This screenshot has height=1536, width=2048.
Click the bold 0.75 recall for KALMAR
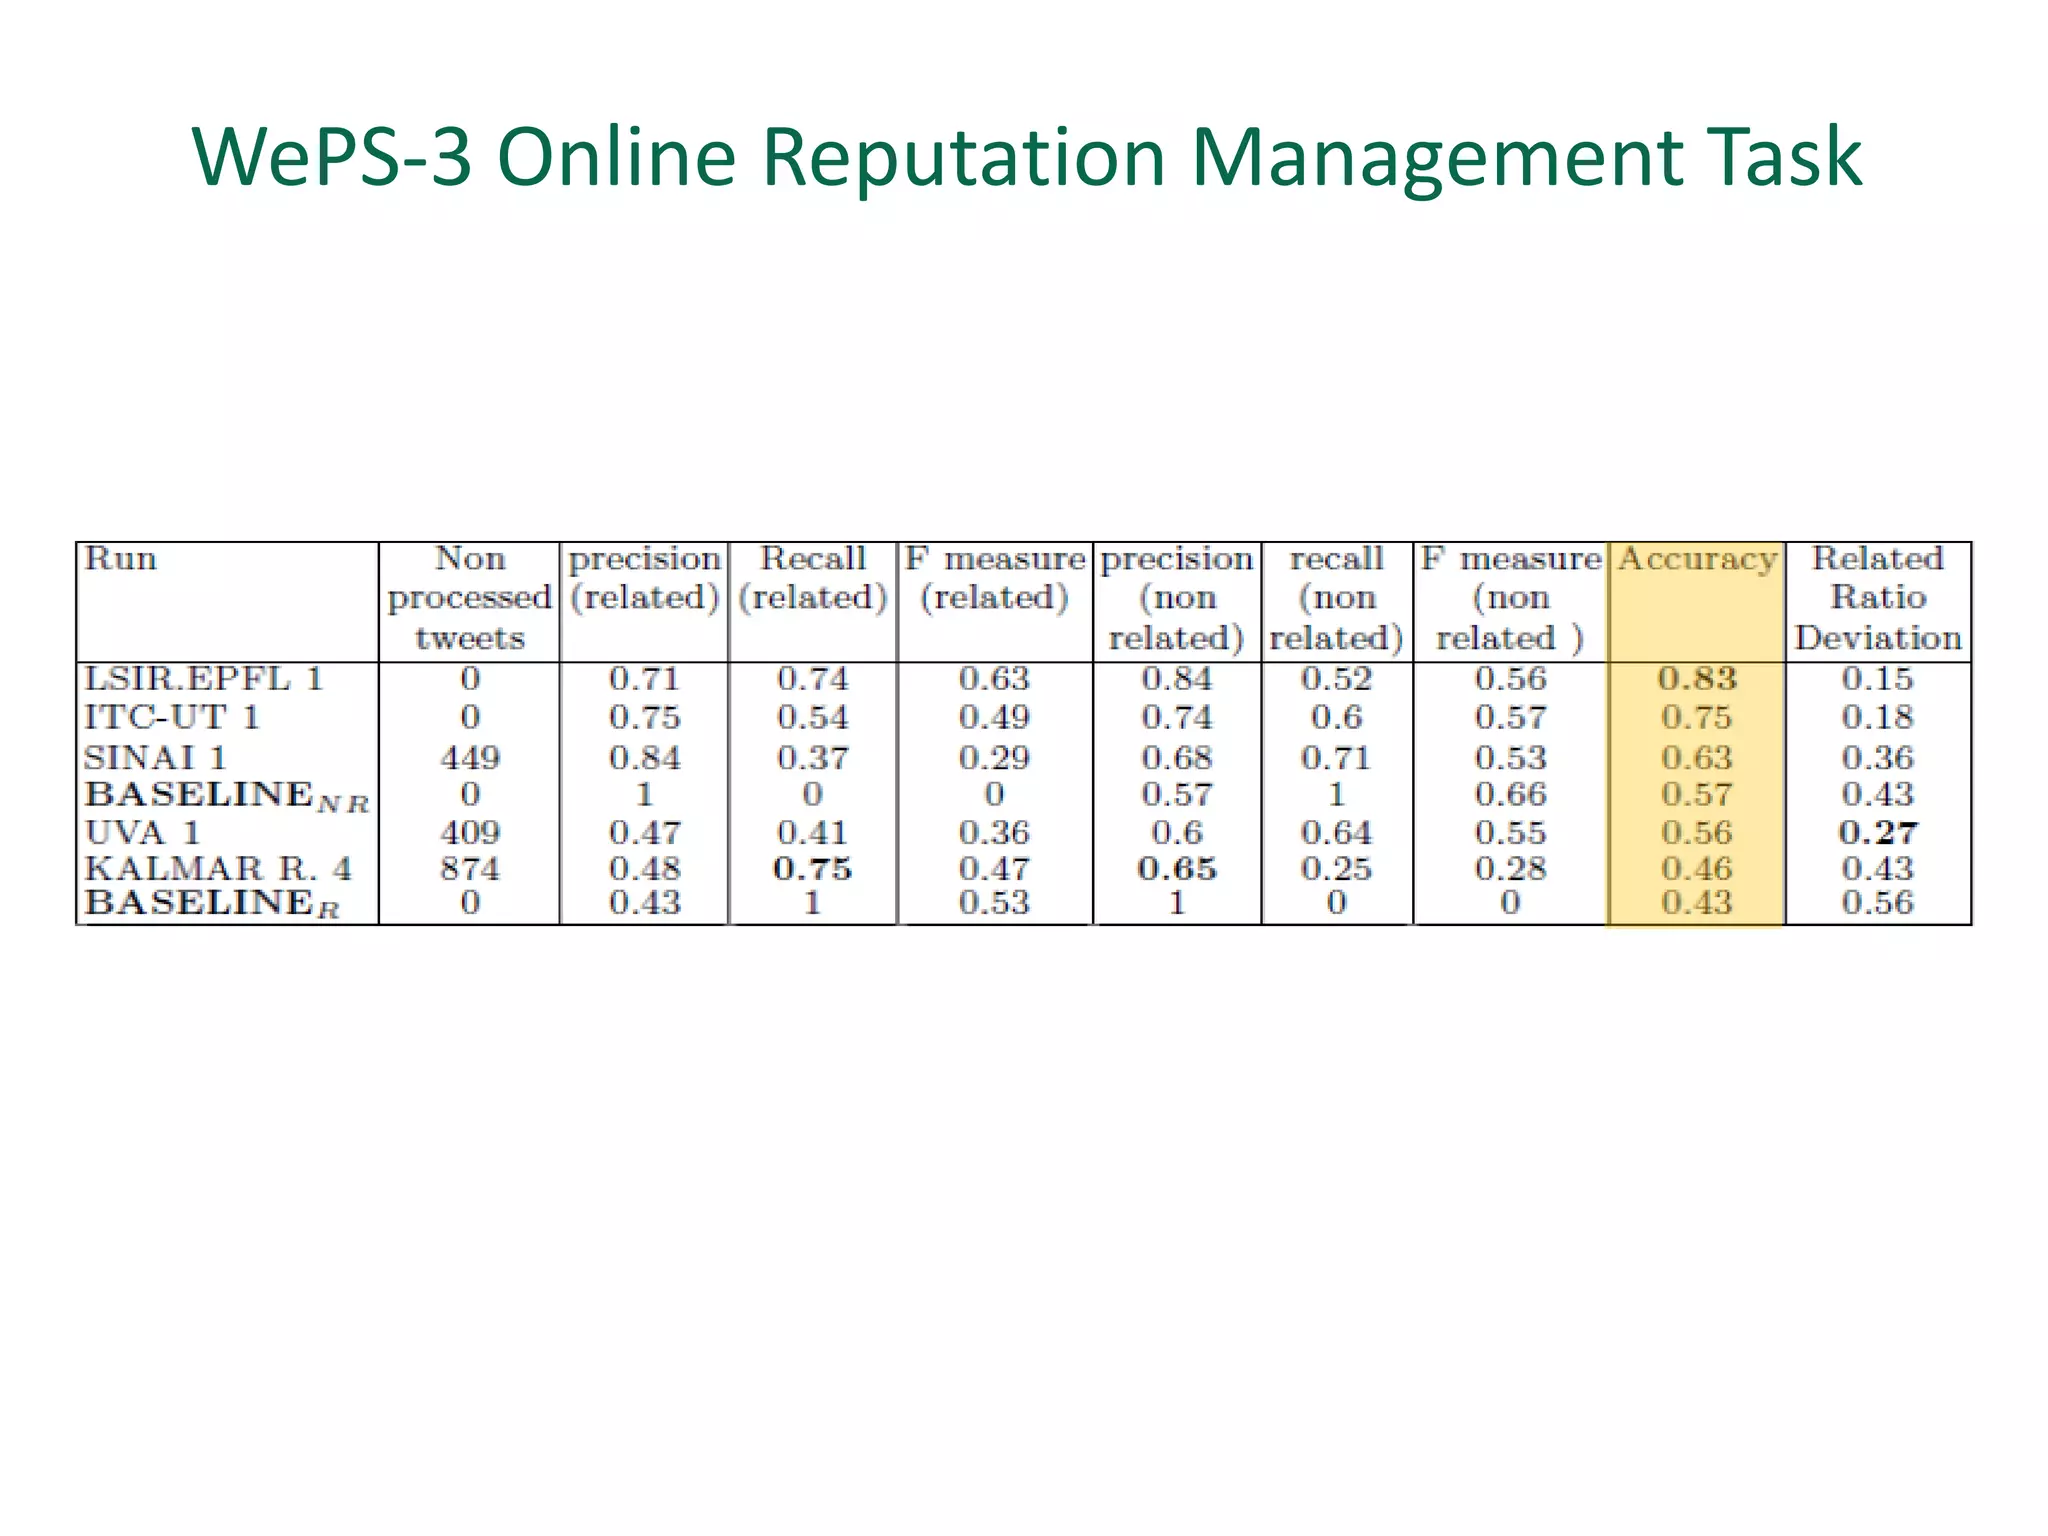812,868
